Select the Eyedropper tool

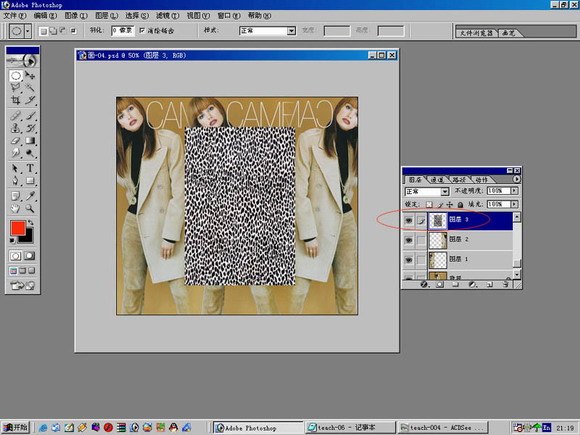coord(30,196)
